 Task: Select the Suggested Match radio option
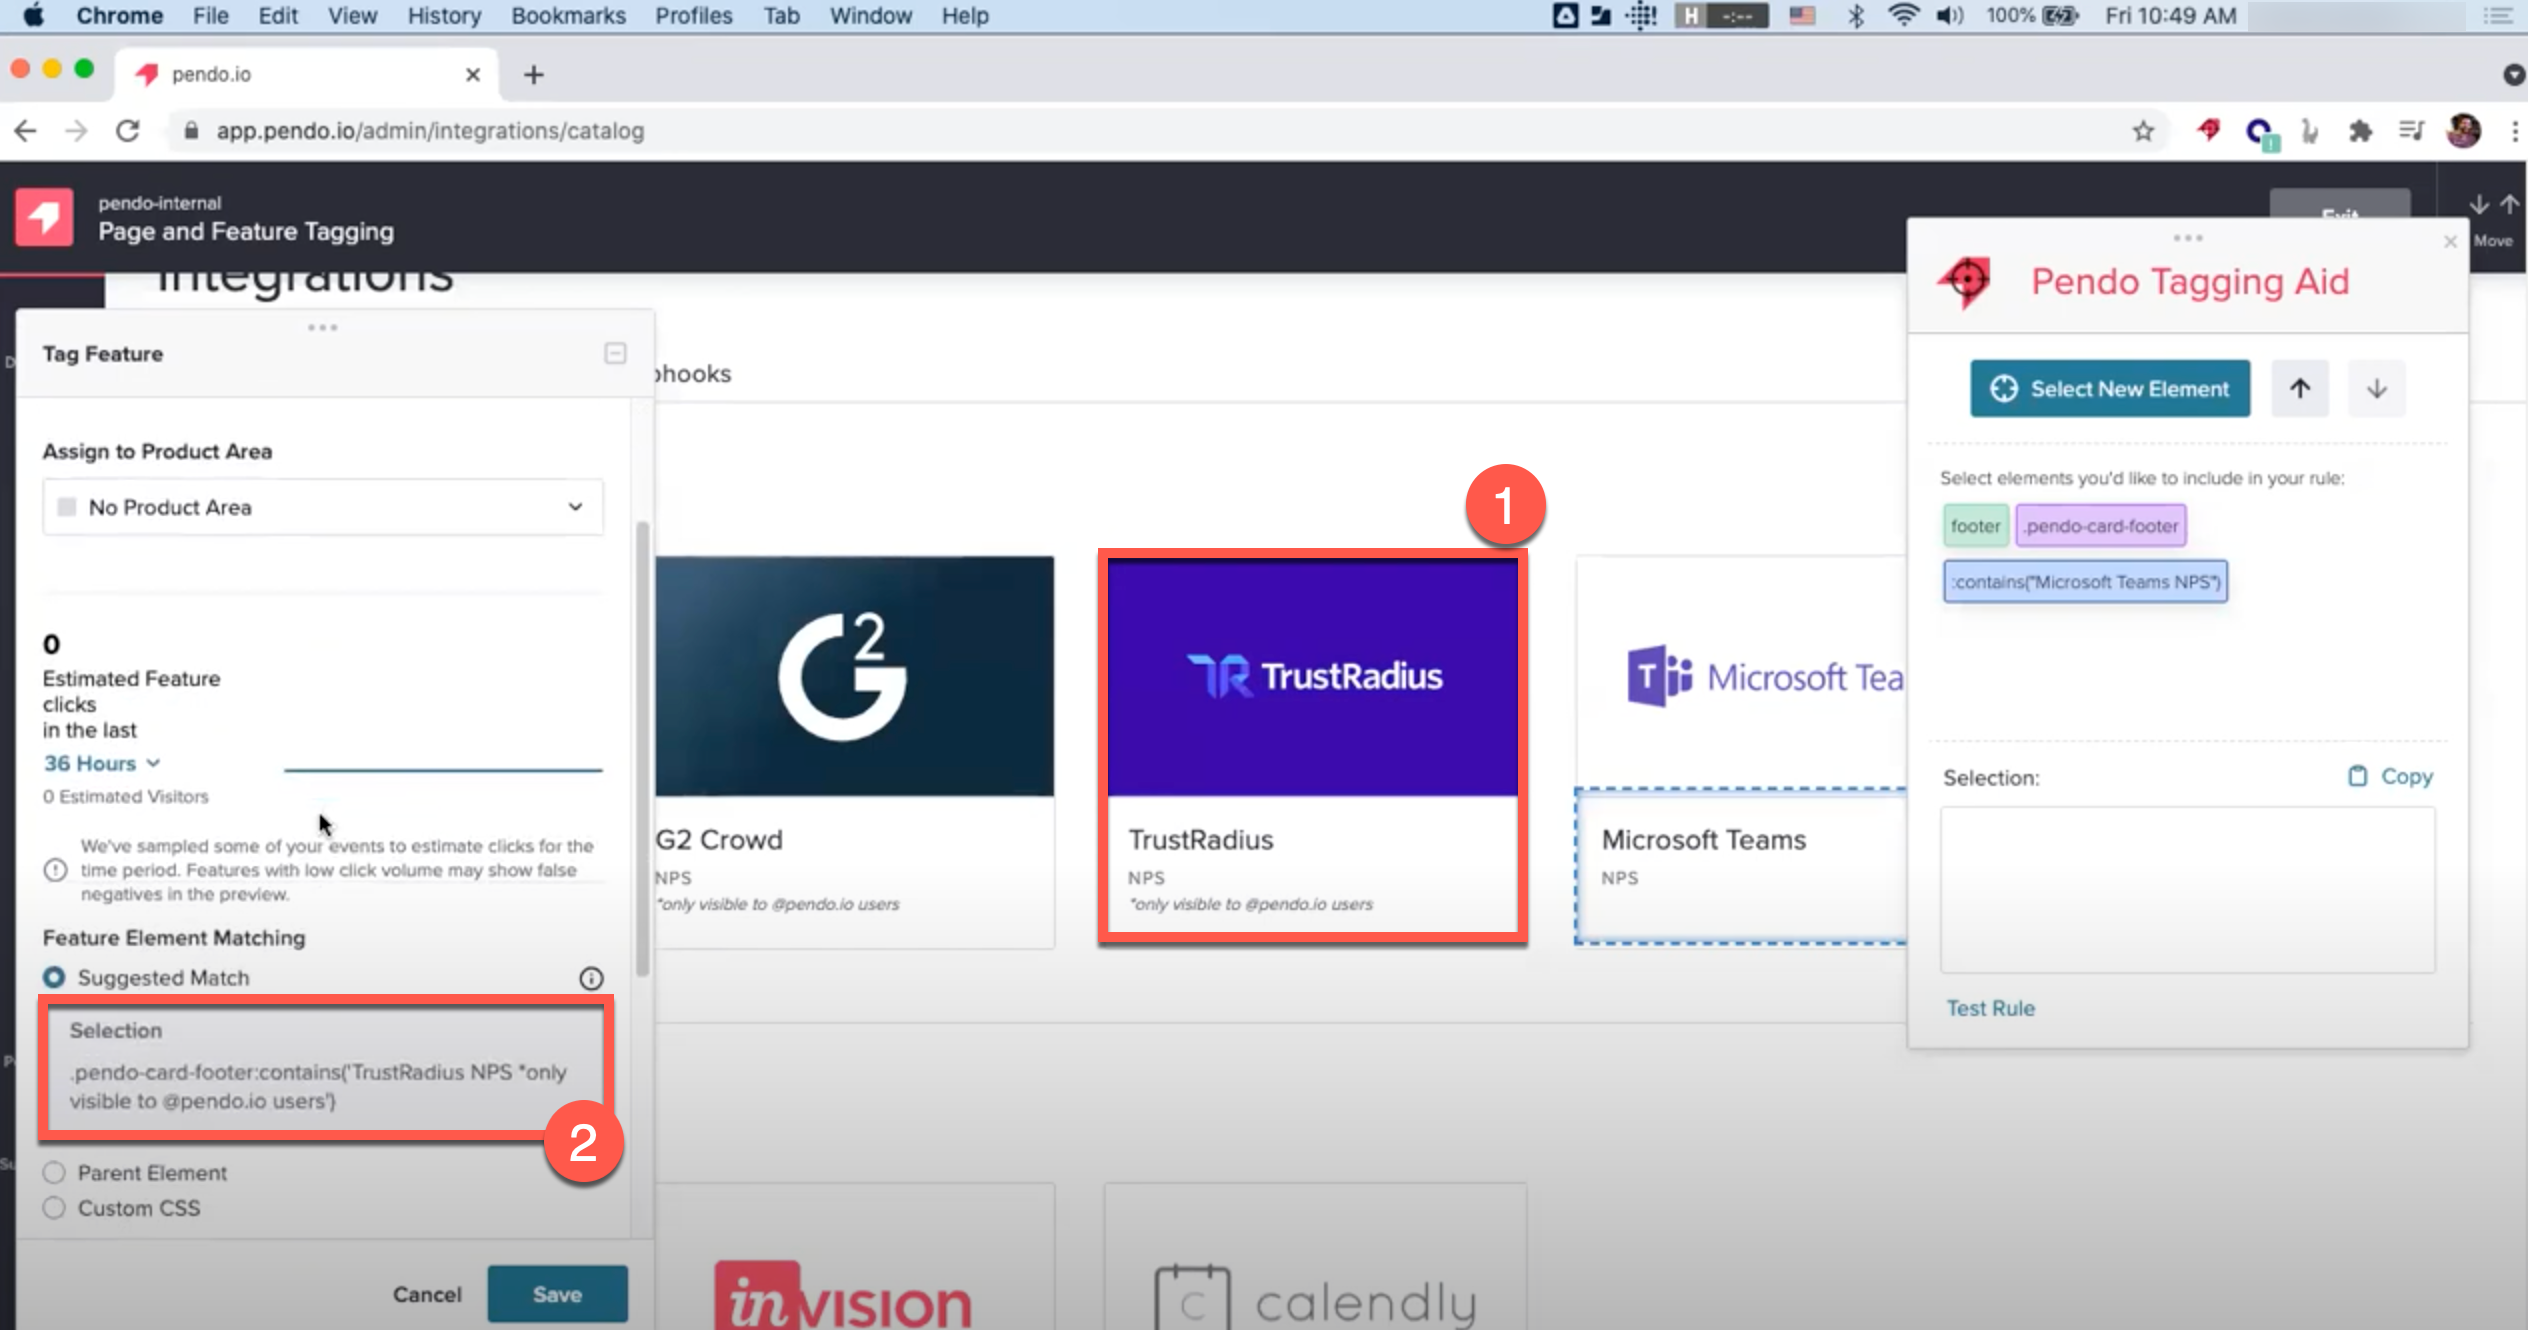tap(54, 977)
